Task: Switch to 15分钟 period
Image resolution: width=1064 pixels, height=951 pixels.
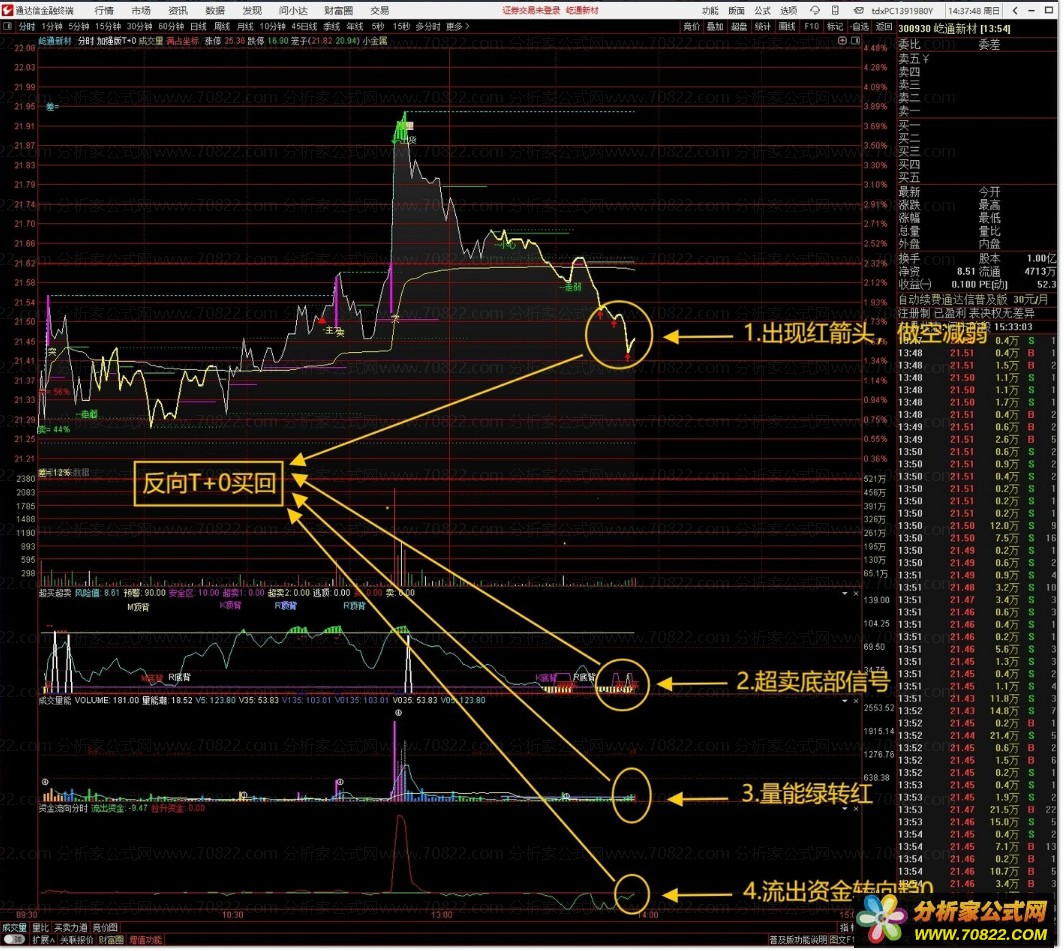Action: tap(108, 26)
